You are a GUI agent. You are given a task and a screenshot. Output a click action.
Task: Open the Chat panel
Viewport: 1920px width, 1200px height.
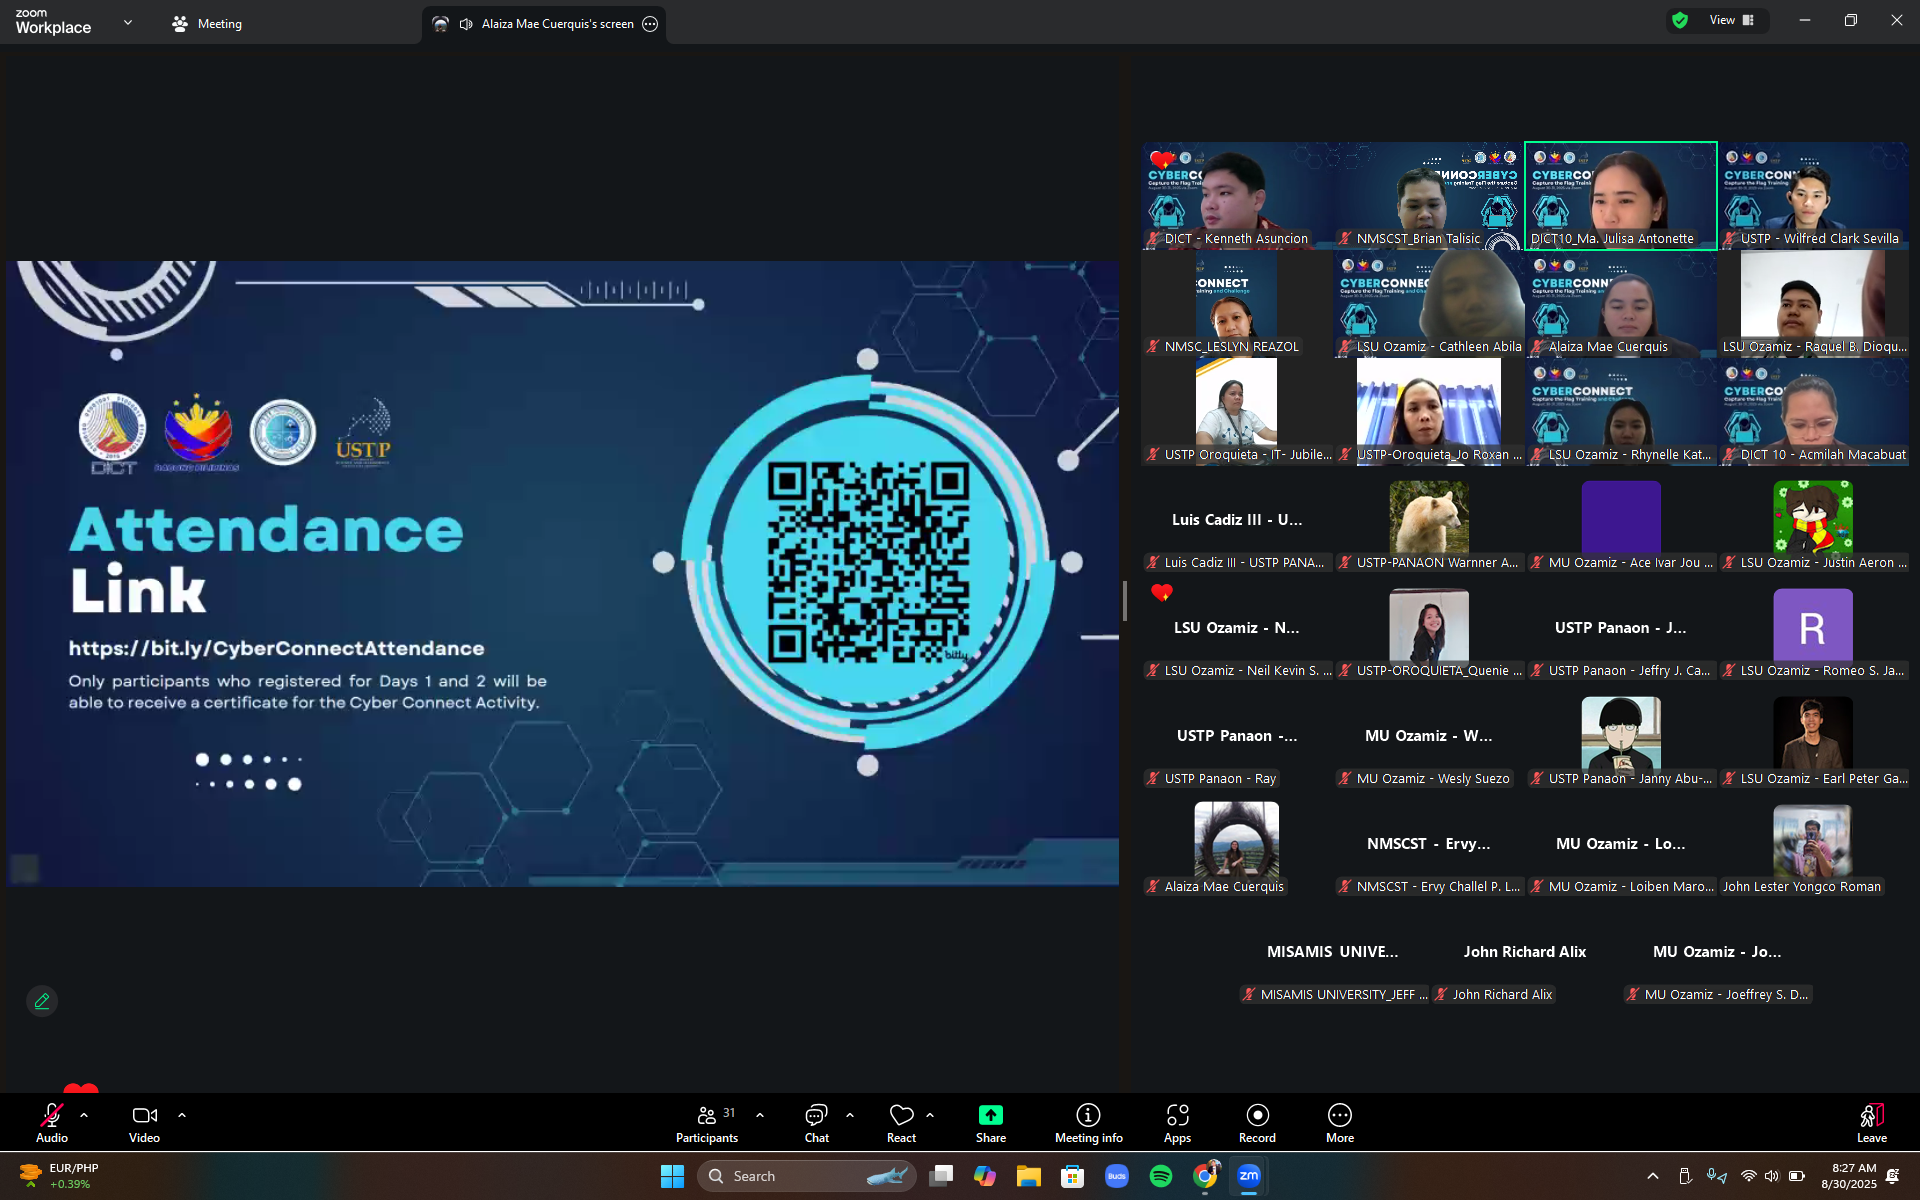(816, 1122)
